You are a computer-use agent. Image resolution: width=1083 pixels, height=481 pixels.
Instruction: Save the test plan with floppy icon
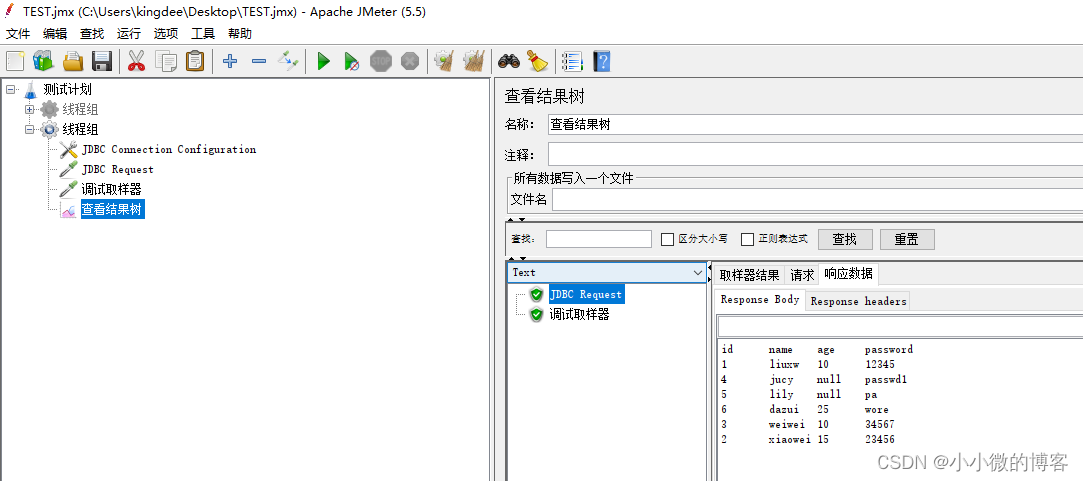102,62
